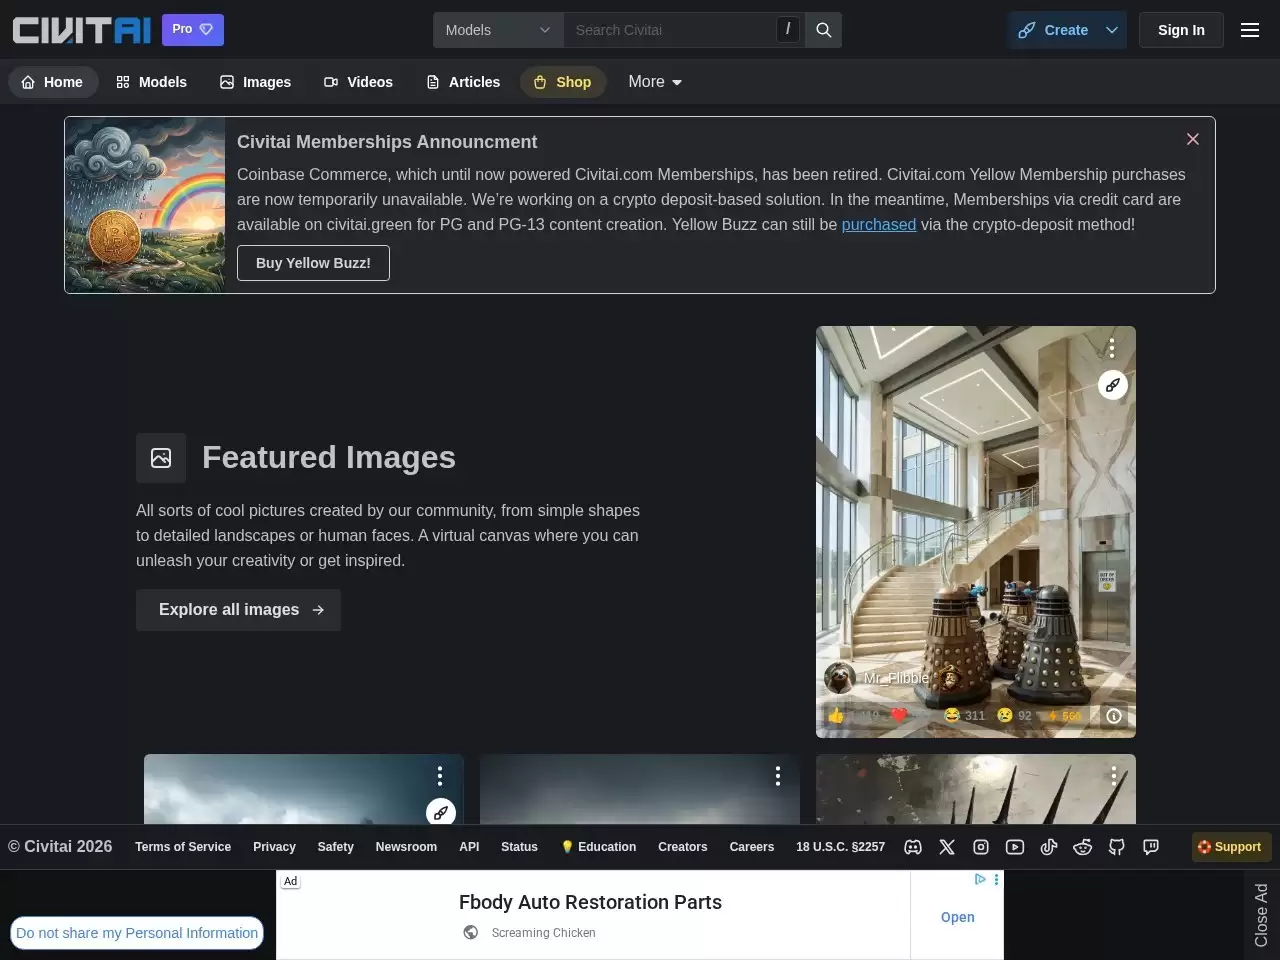Open the Instagram footer icon
This screenshot has width=1280, height=960.
pos(981,847)
